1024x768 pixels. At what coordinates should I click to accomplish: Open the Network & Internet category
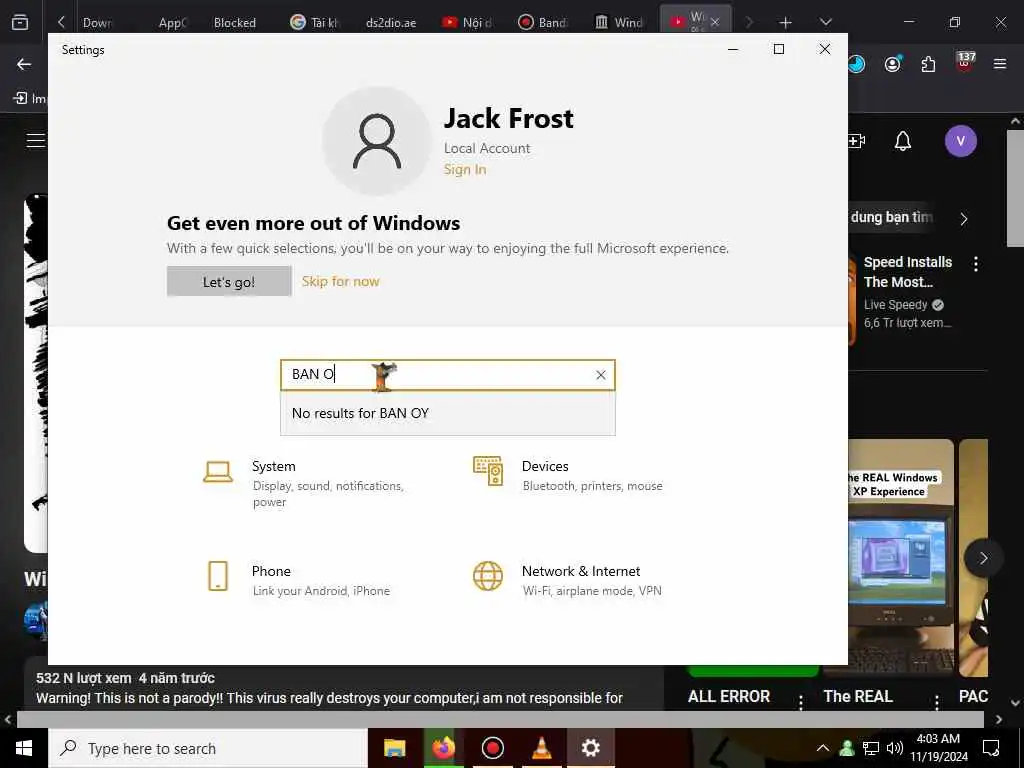pyautogui.click(x=568, y=579)
